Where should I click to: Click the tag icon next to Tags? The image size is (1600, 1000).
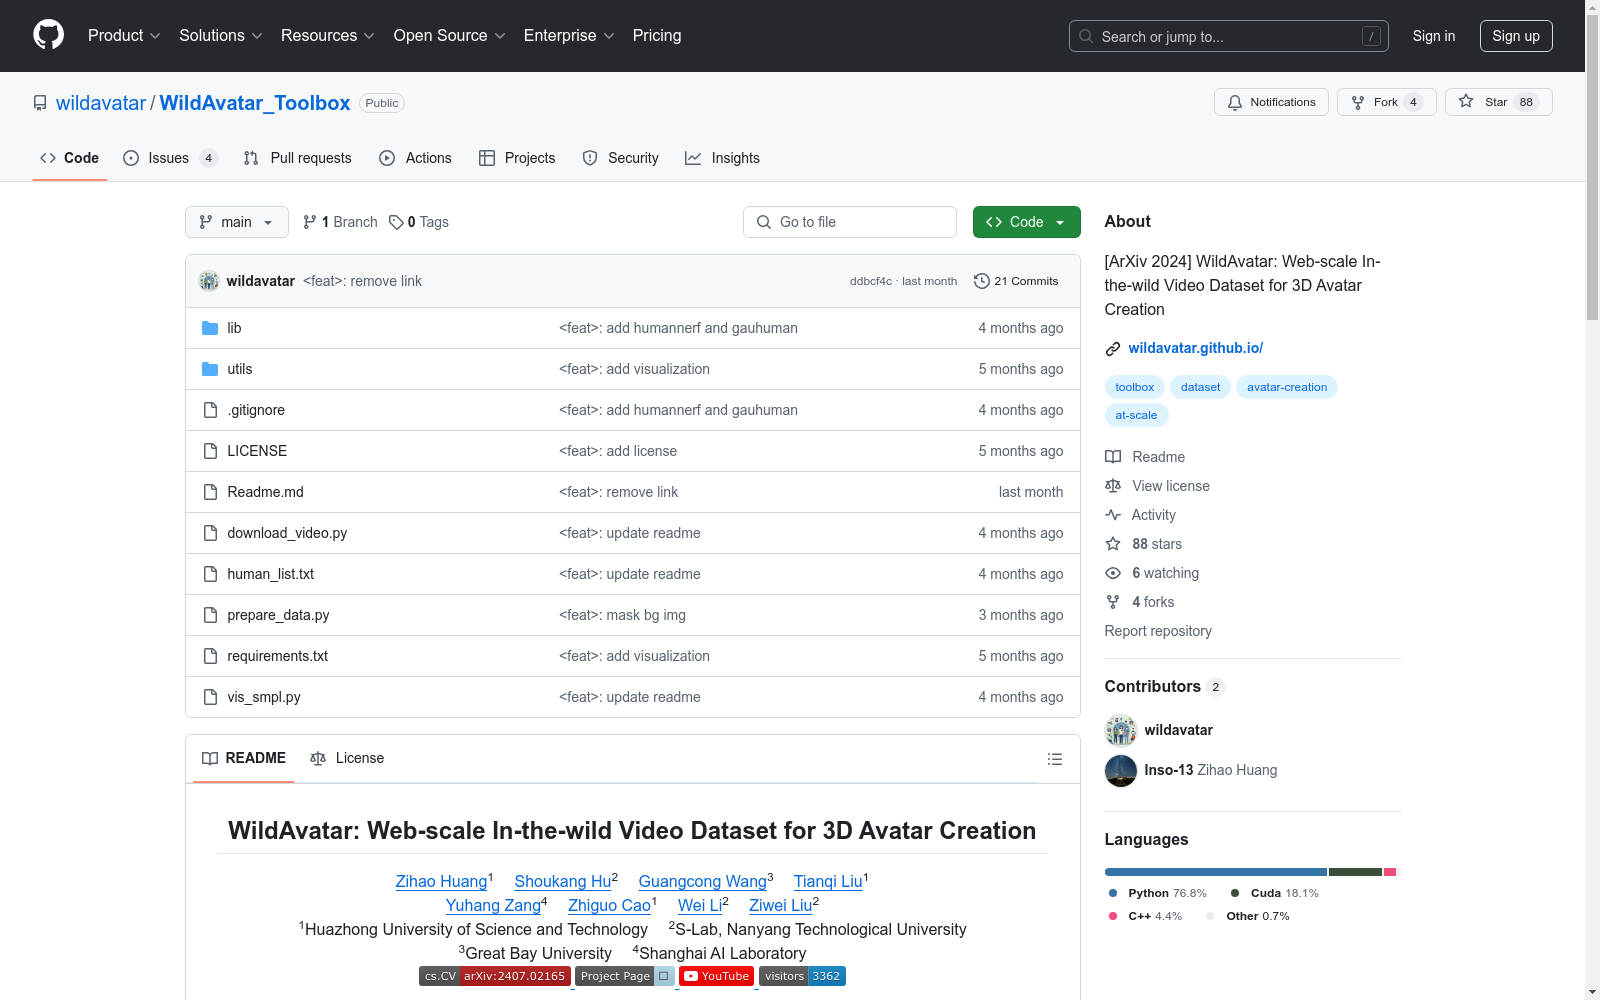coord(396,222)
